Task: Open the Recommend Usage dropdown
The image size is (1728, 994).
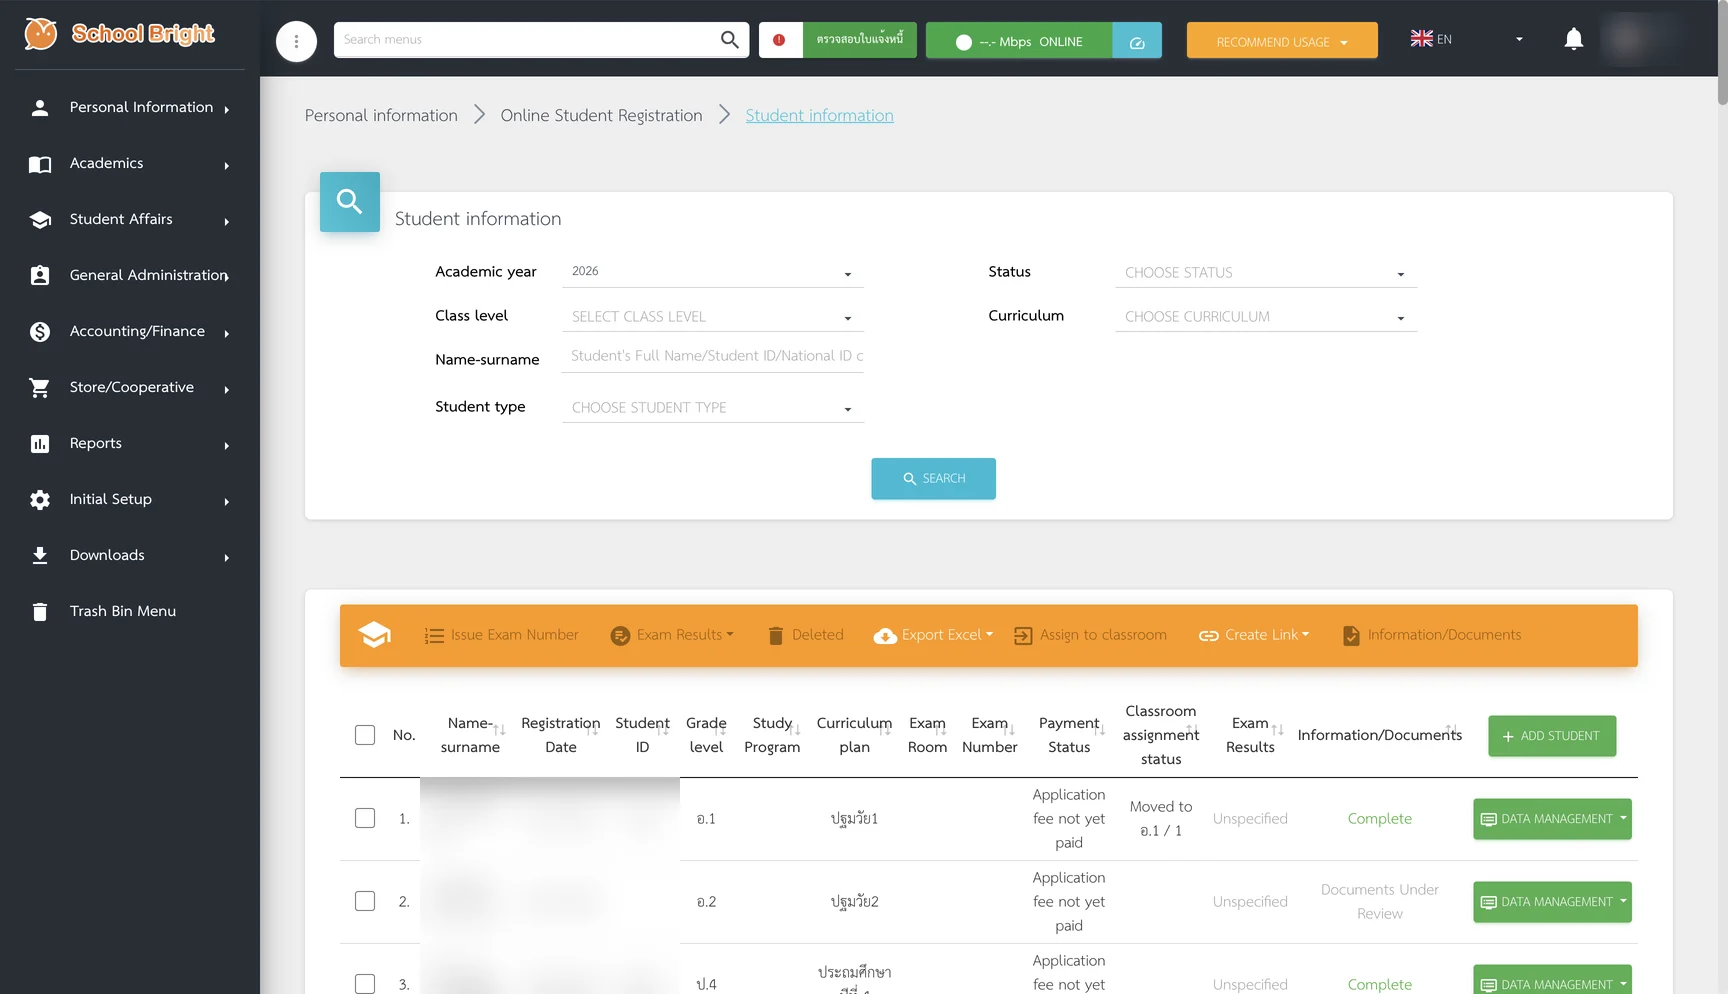Action: pyautogui.click(x=1282, y=41)
